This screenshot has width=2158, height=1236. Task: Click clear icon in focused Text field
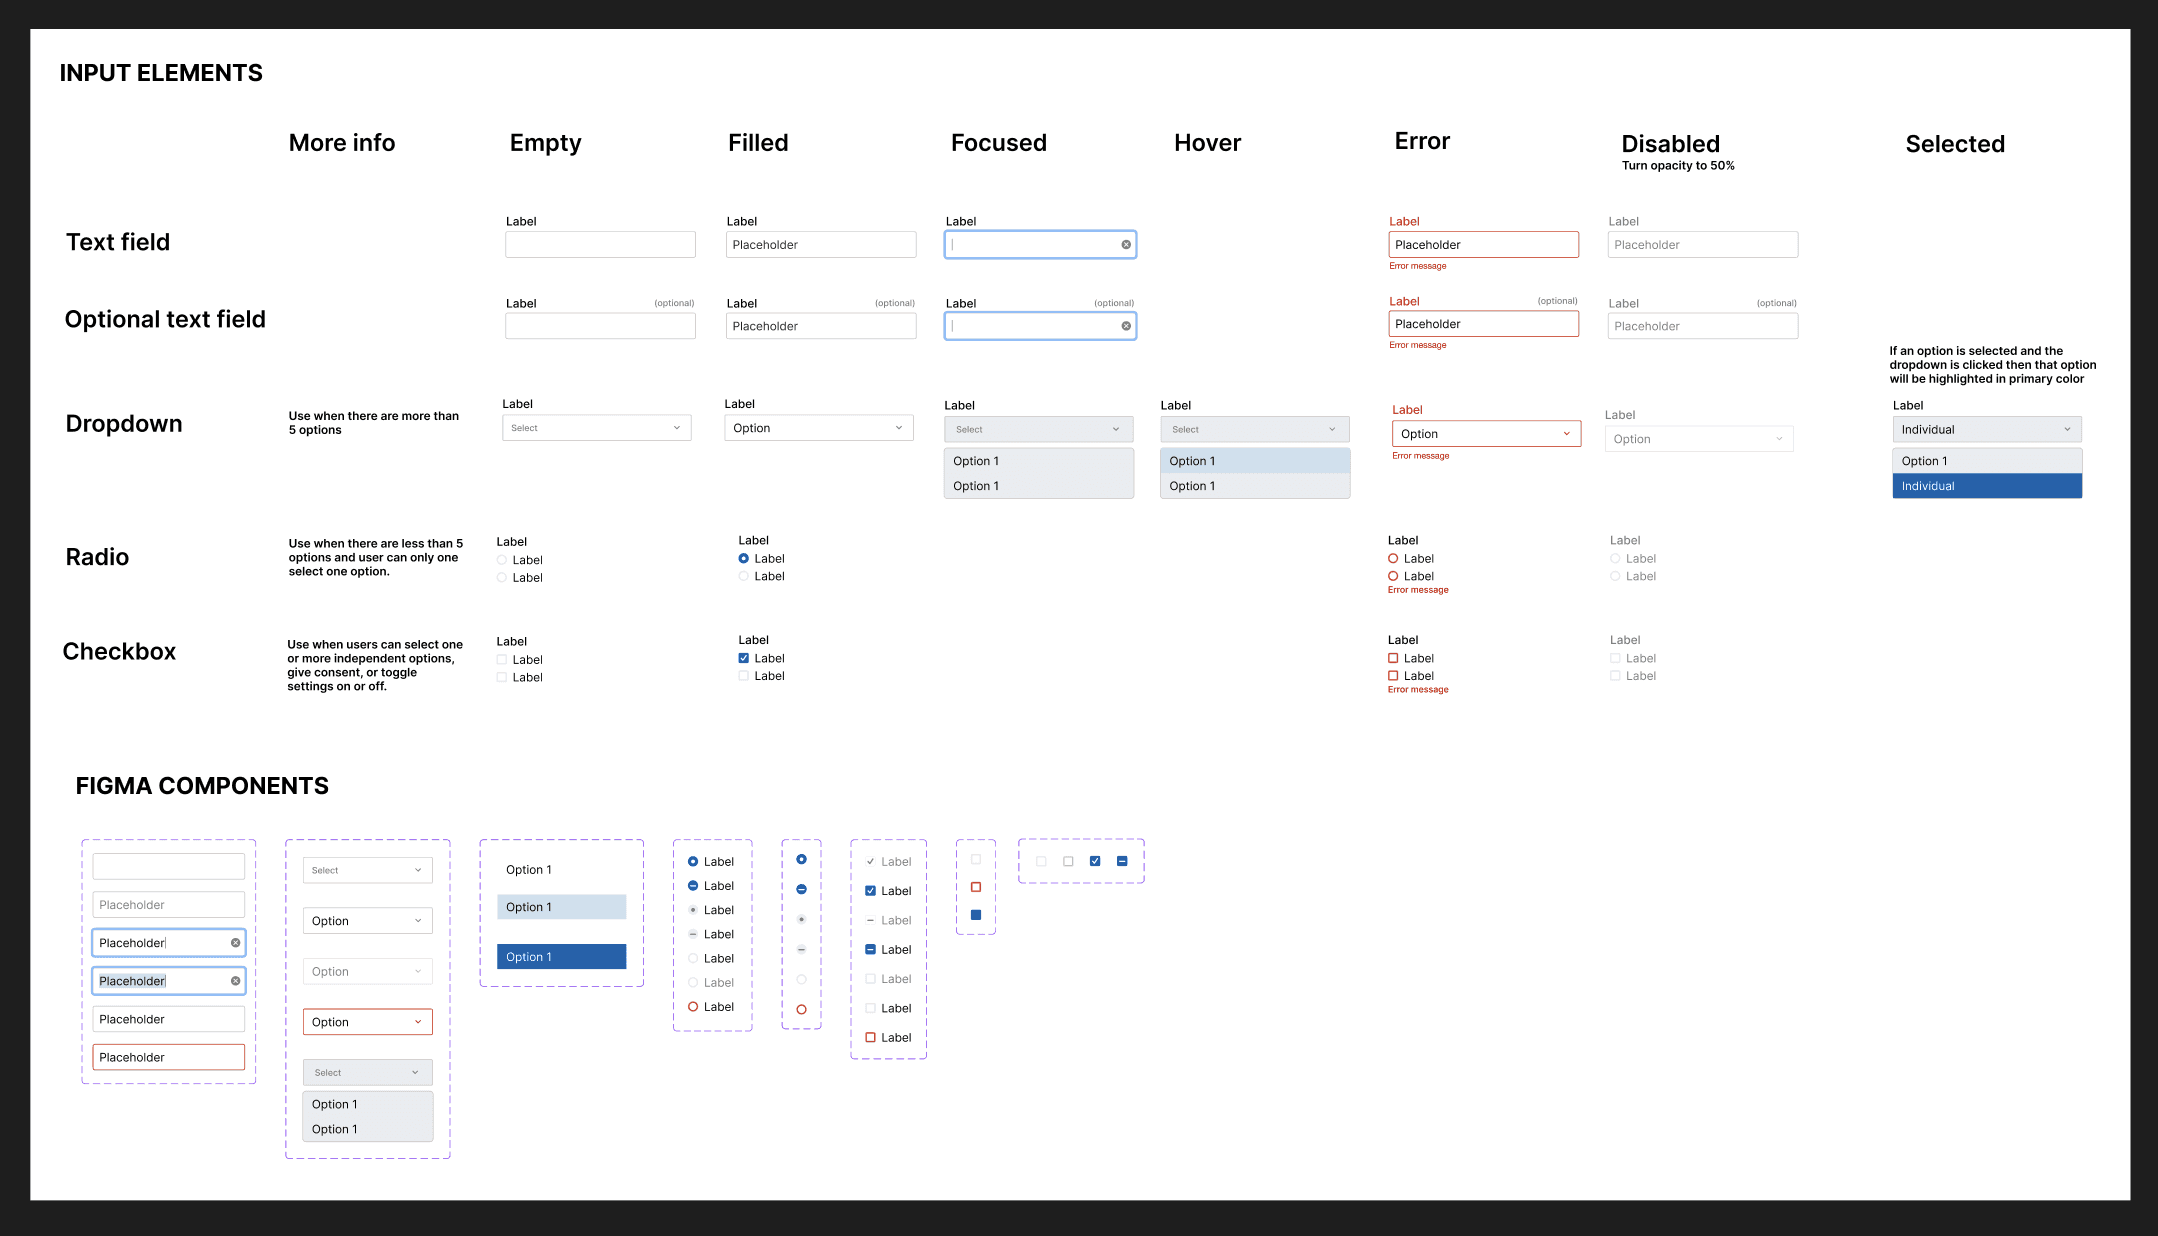(1126, 245)
